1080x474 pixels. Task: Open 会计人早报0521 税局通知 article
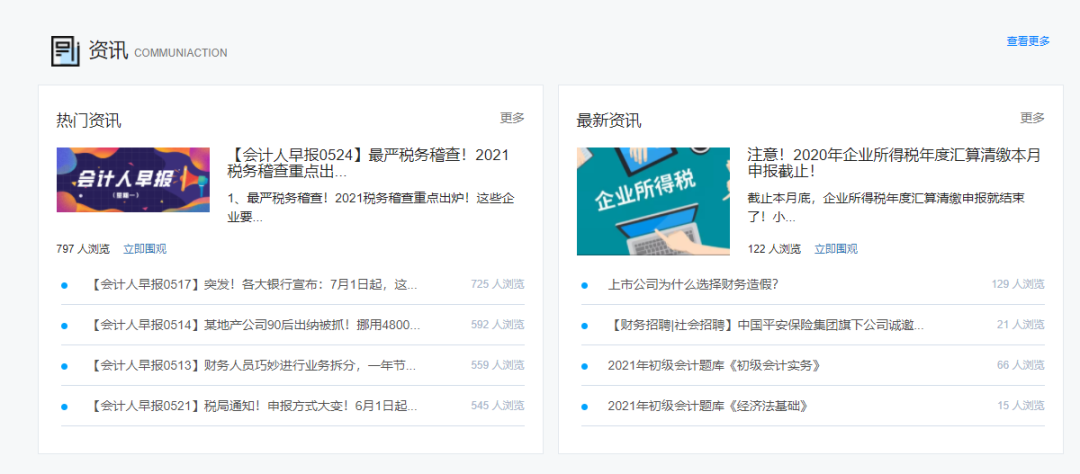254,406
